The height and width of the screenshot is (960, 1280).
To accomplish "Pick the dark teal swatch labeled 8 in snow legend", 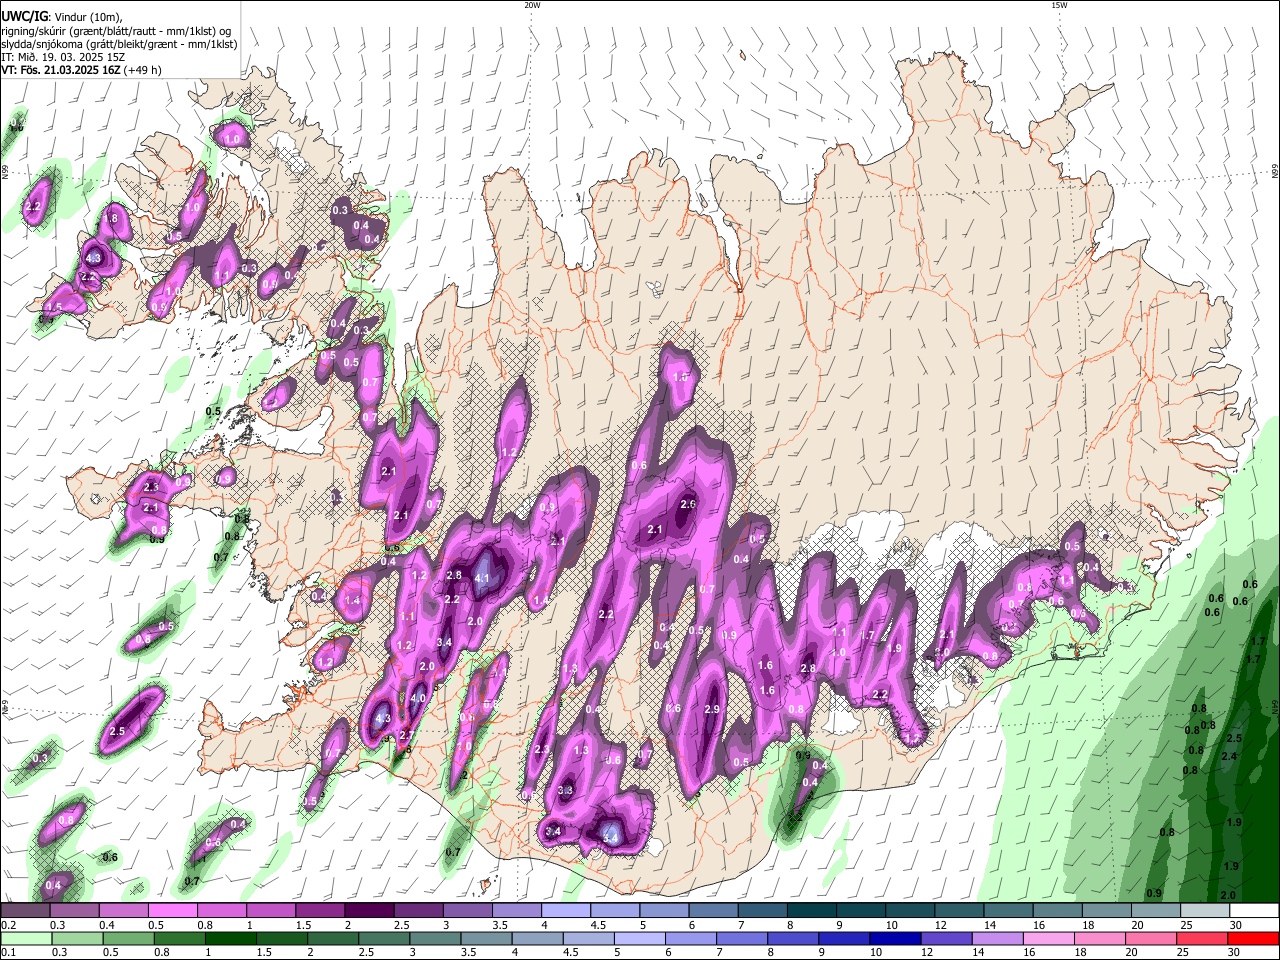I will (811, 911).
